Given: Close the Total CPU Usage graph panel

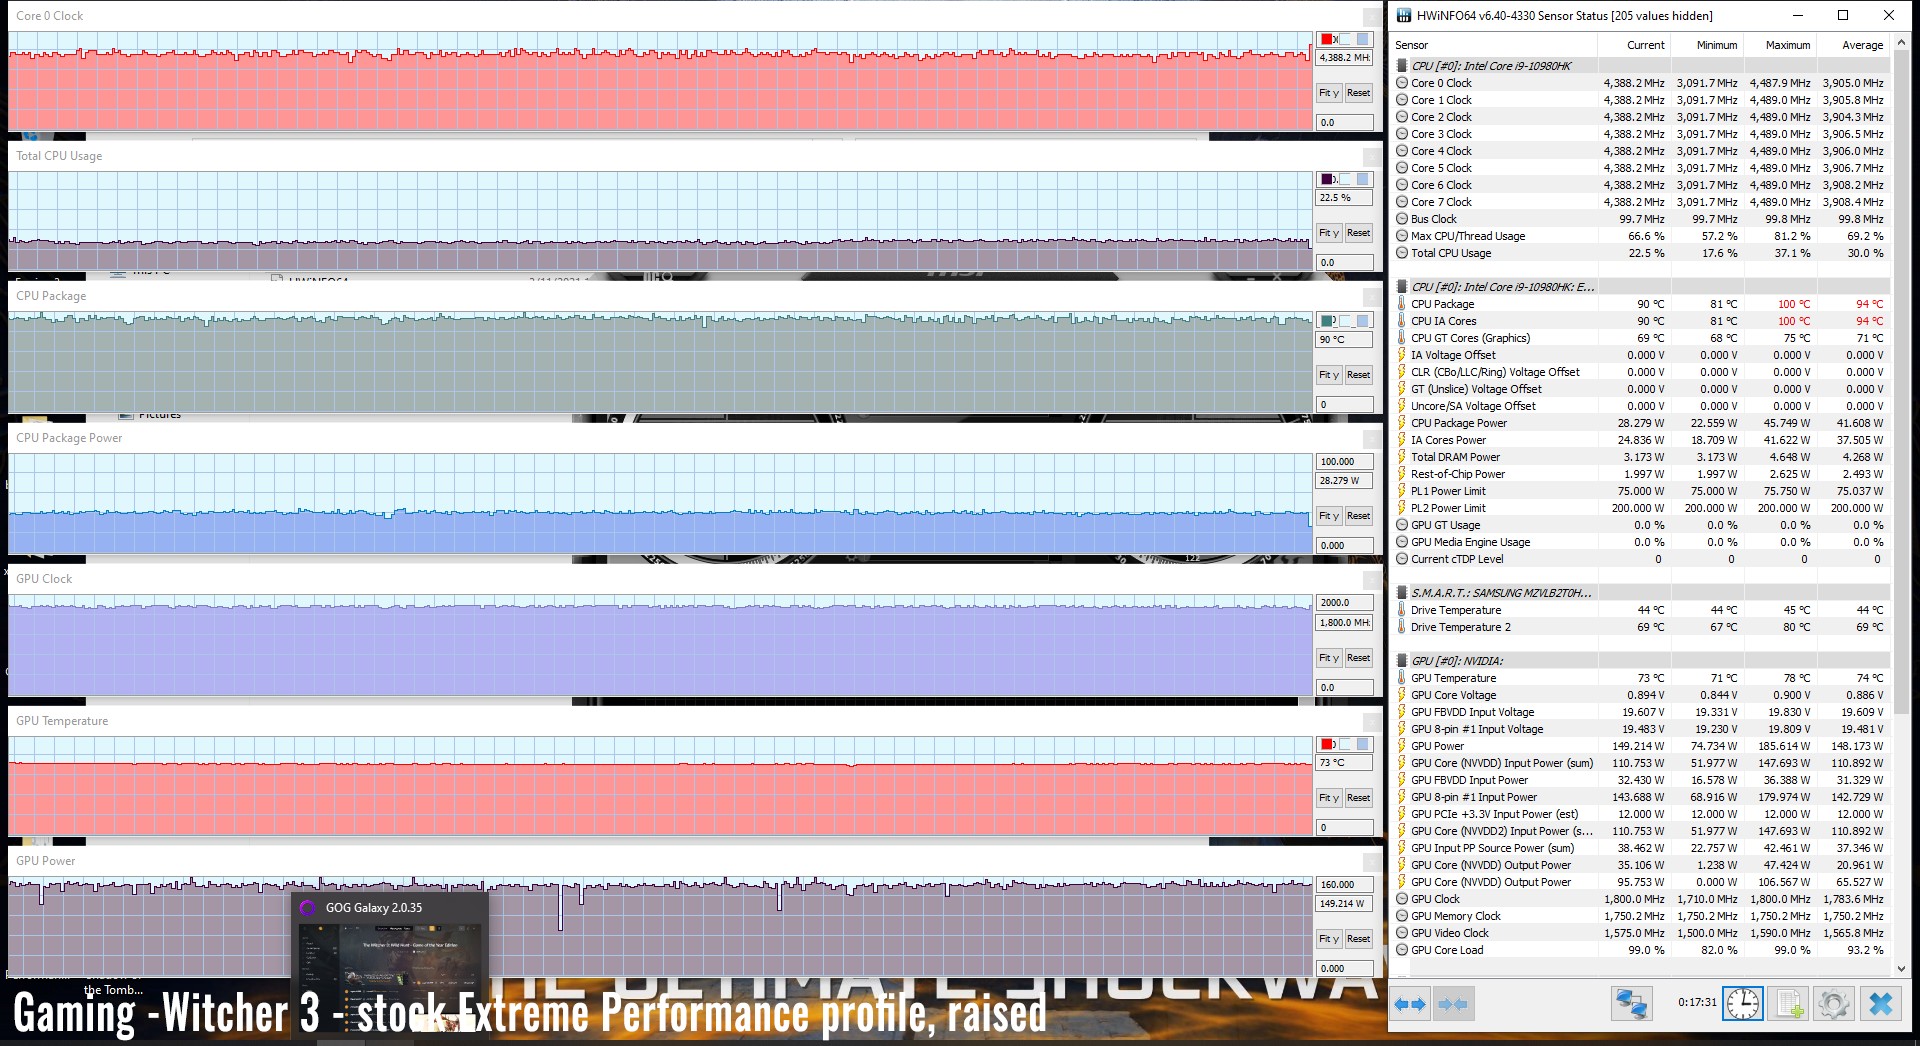Looking at the screenshot, I should click(x=1372, y=157).
